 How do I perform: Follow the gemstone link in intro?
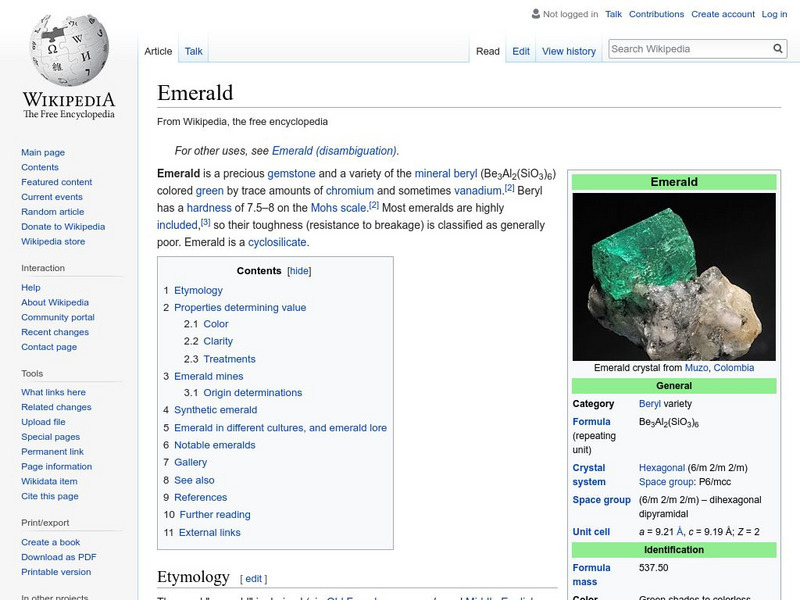tap(291, 173)
